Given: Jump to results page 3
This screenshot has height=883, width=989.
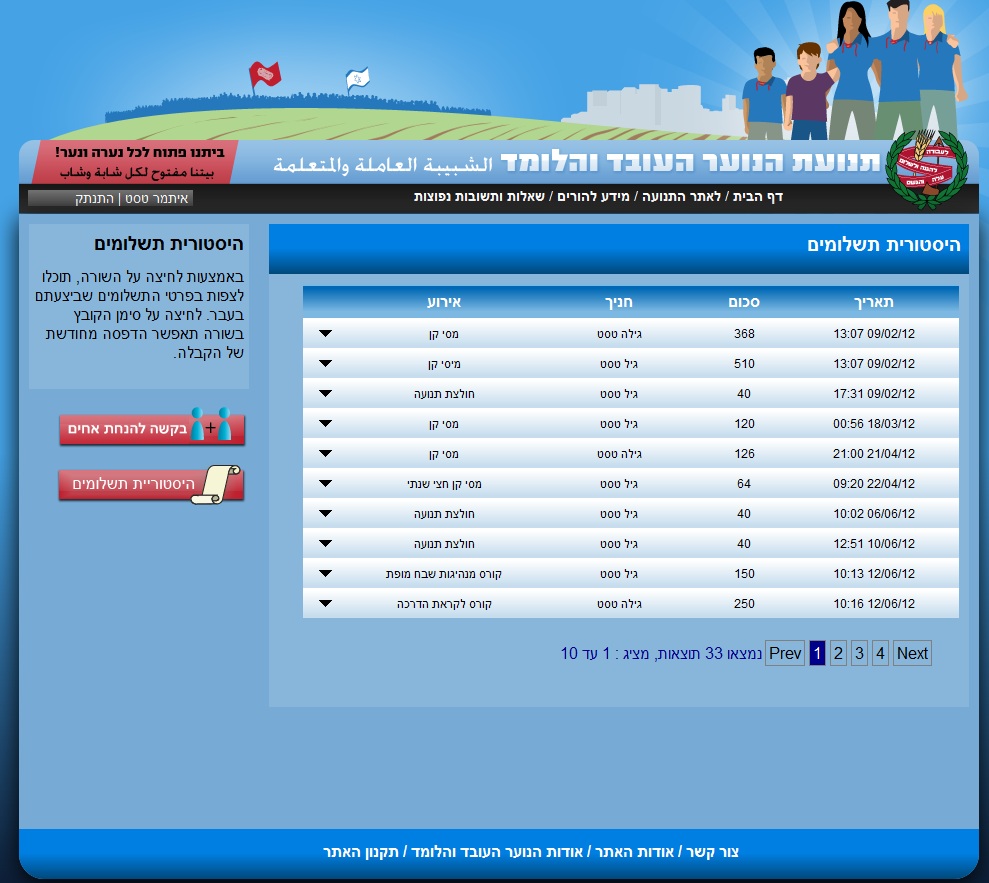Looking at the screenshot, I should [858, 653].
